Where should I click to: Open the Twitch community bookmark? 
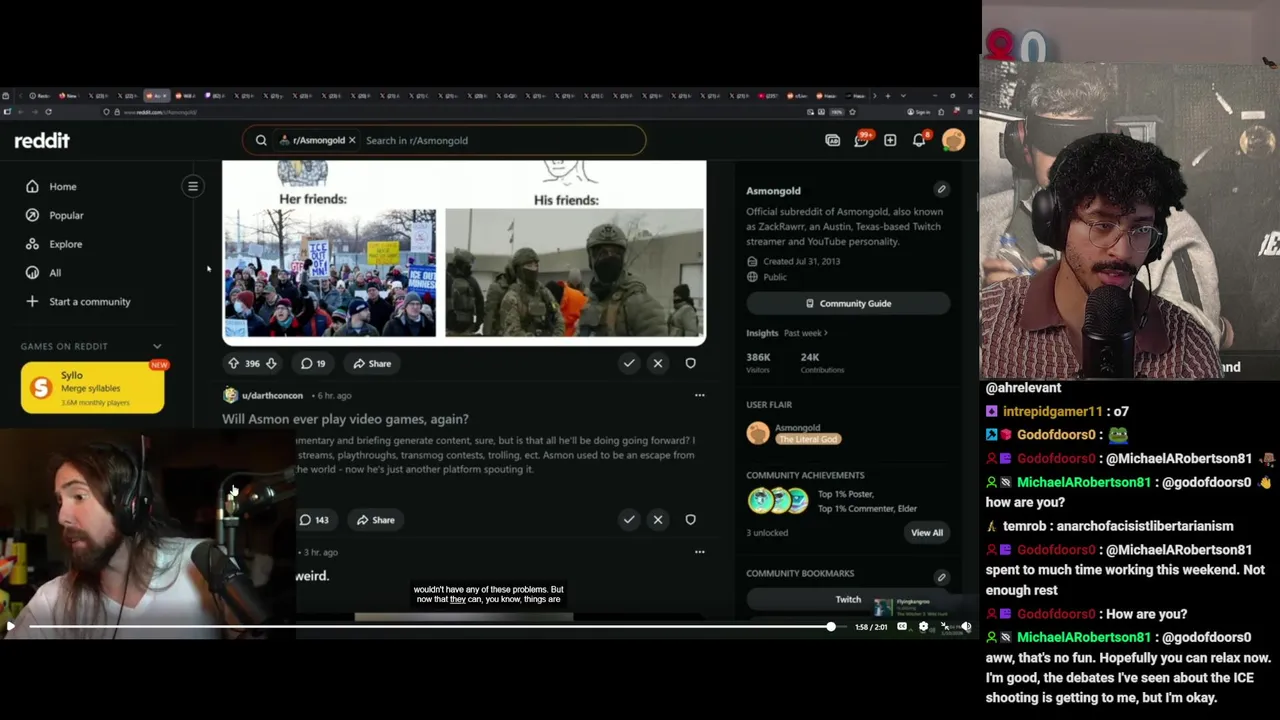(x=848, y=600)
